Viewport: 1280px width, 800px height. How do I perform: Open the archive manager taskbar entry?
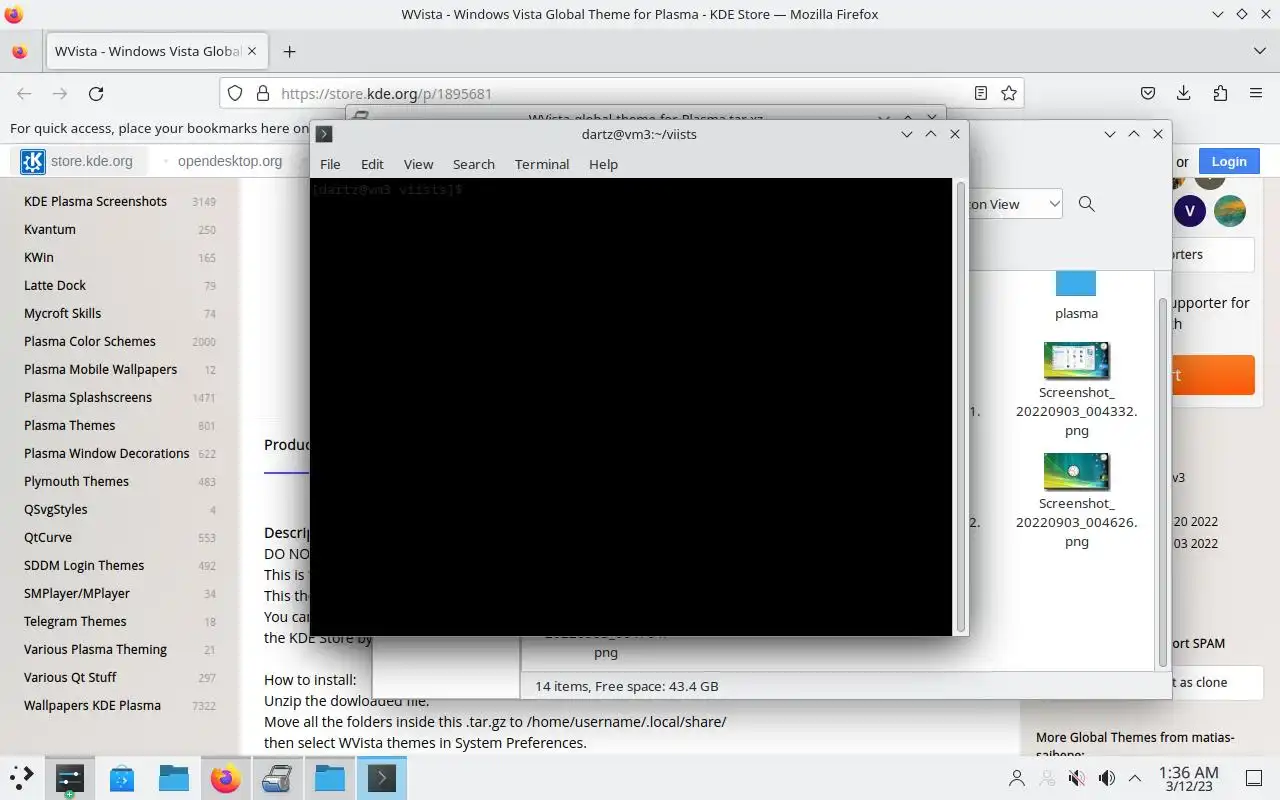click(278, 778)
